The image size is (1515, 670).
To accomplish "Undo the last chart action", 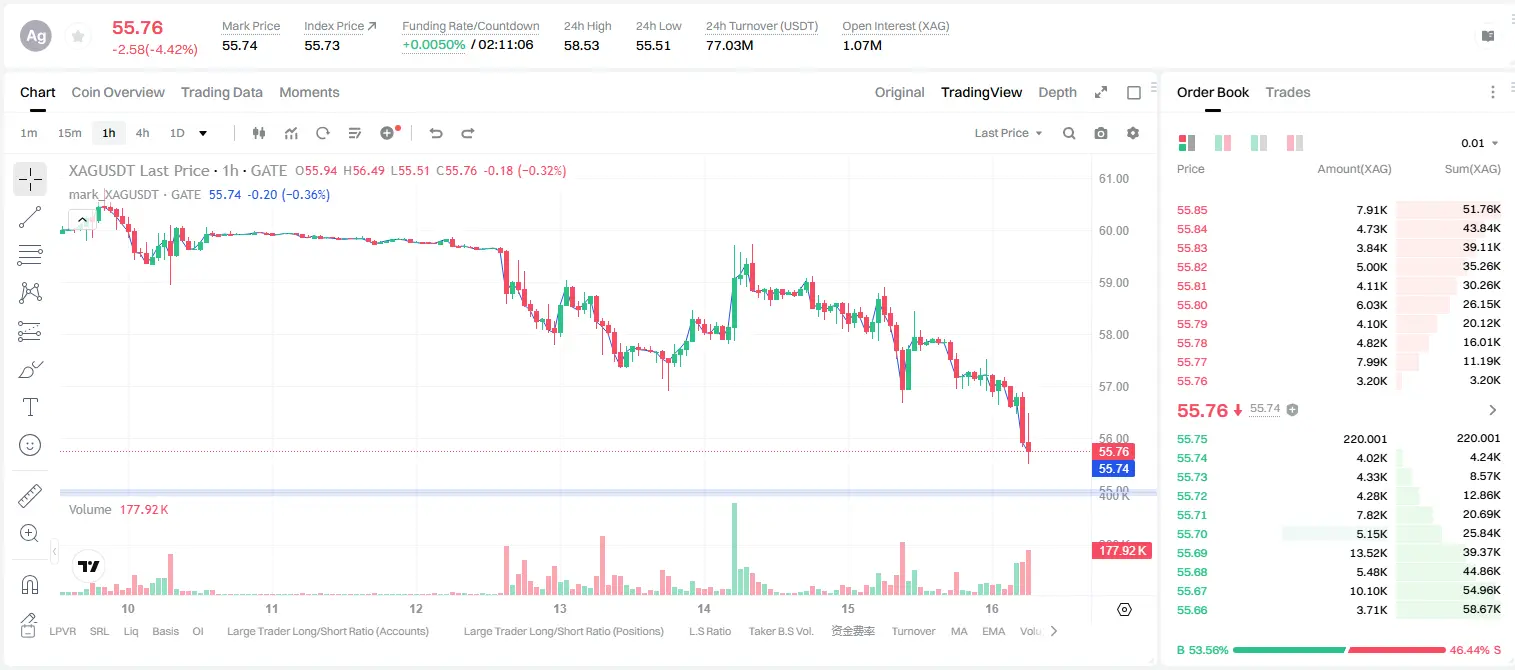I will point(435,133).
